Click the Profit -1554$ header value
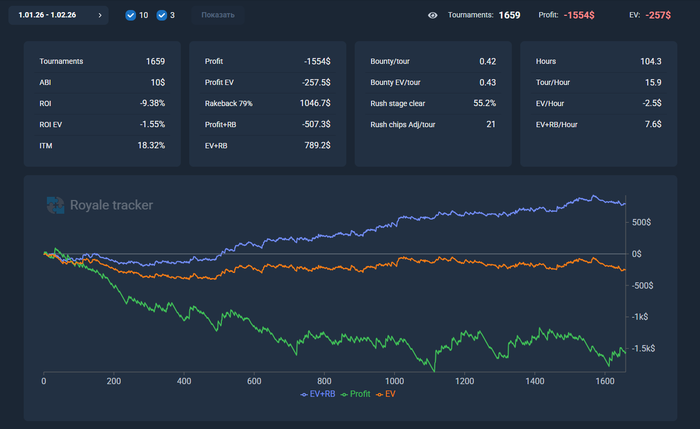This screenshot has width=700, height=429. 580,16
